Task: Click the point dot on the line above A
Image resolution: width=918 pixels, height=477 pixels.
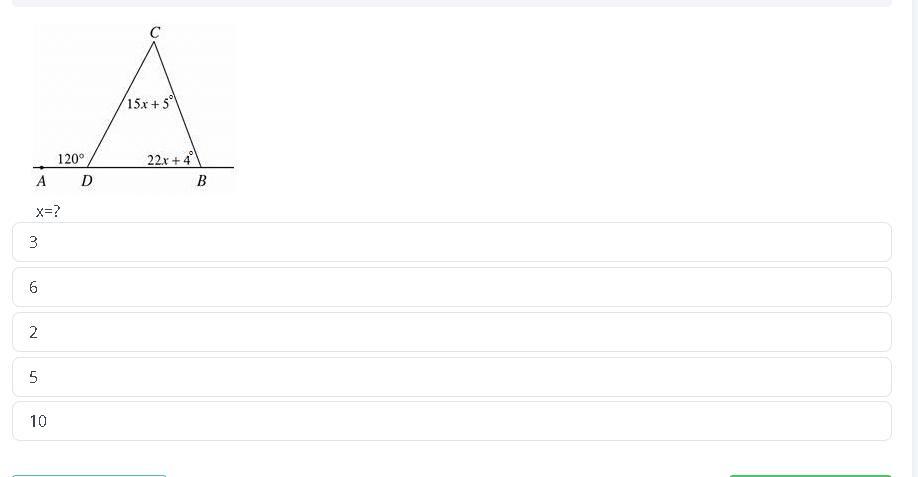Action: (x=41, y=167)
